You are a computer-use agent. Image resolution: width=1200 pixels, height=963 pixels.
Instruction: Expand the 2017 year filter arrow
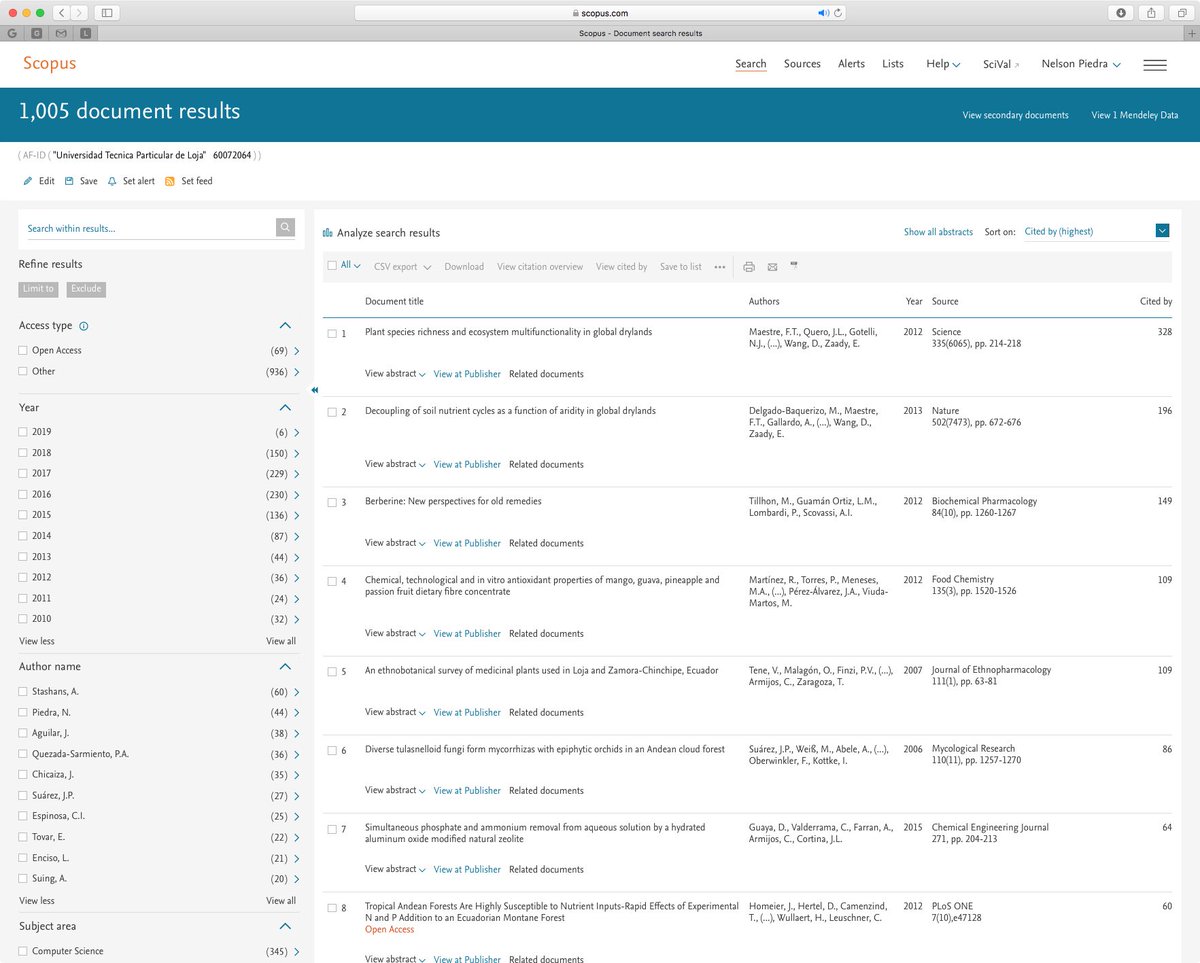click(x=297, y=474)
